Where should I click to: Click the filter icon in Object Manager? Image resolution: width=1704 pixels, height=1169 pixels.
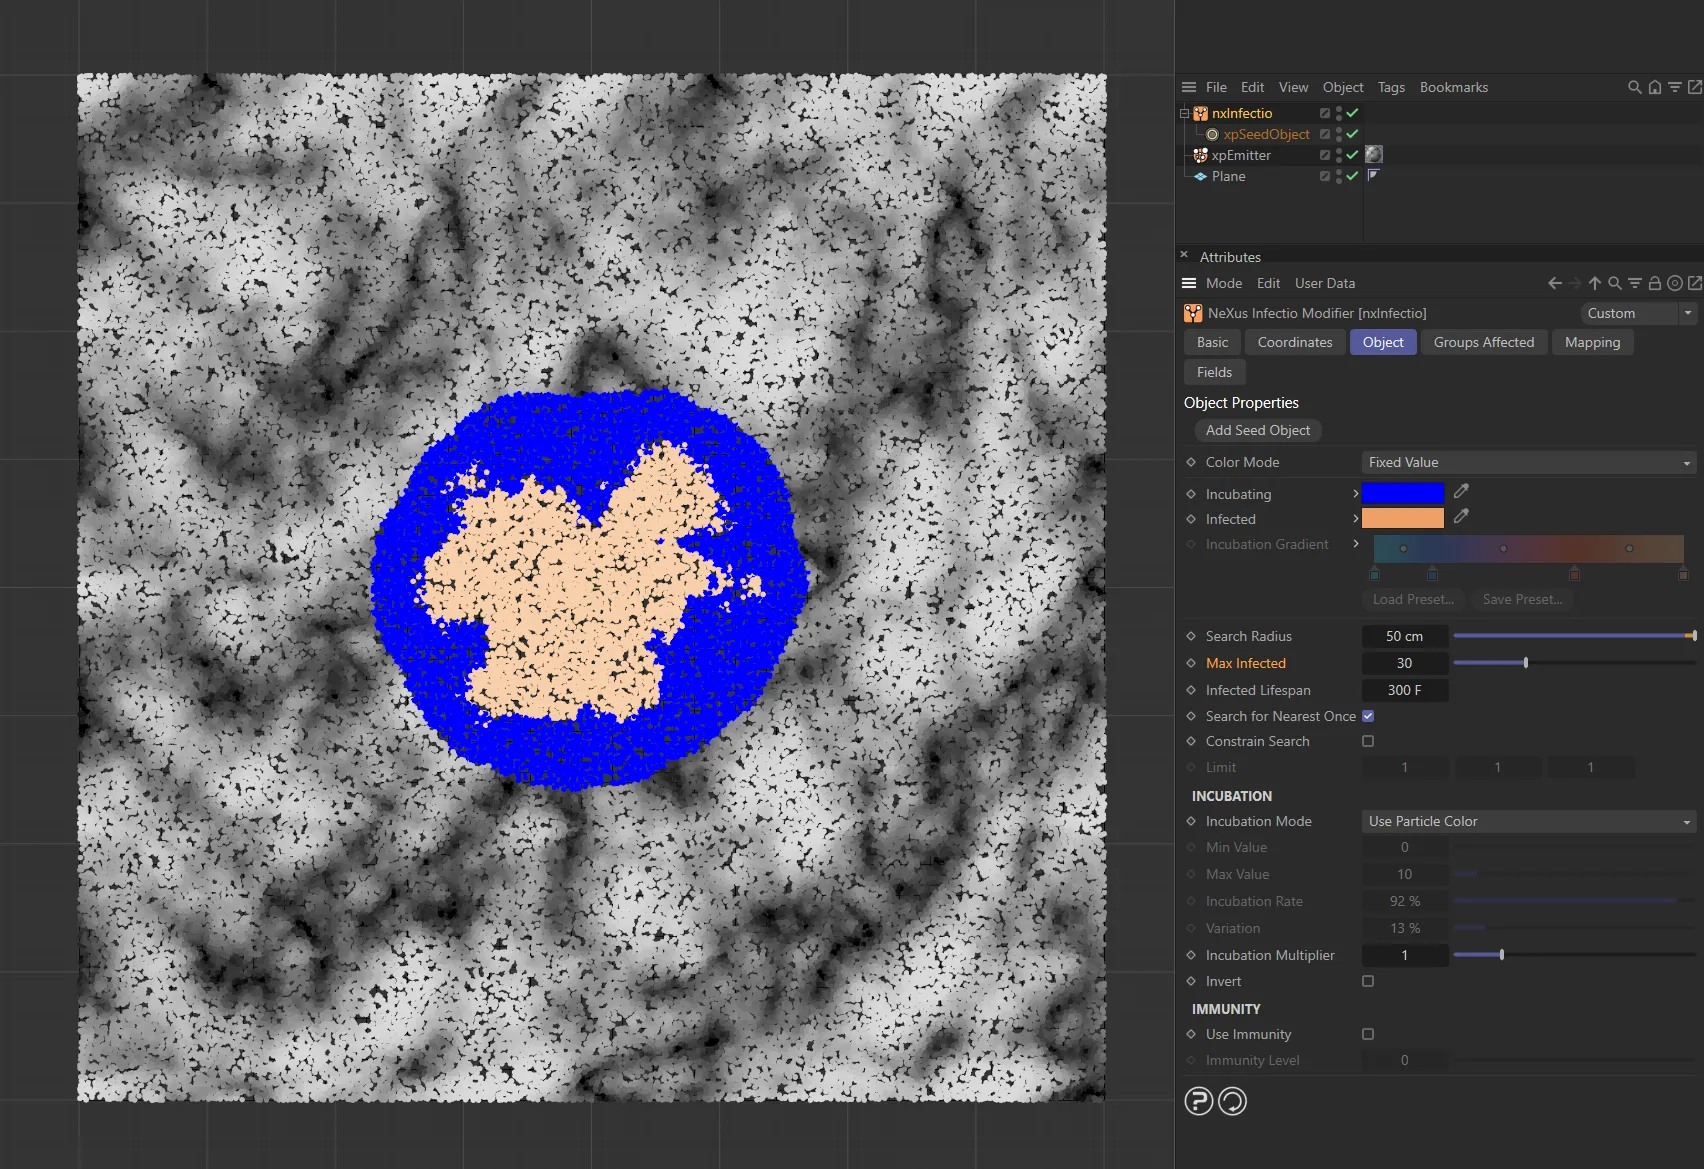[x=1676, y=87]
